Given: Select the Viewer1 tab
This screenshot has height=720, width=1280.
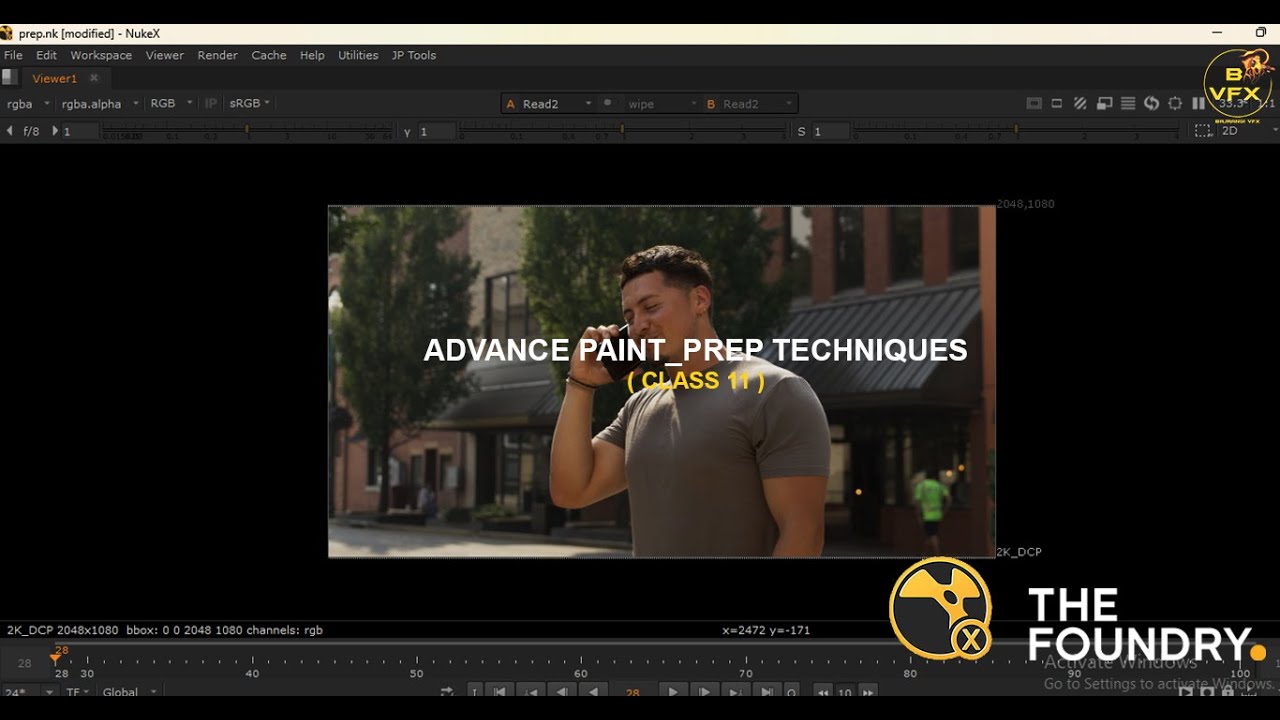Looking at the screenshot, I should point(54,78).
